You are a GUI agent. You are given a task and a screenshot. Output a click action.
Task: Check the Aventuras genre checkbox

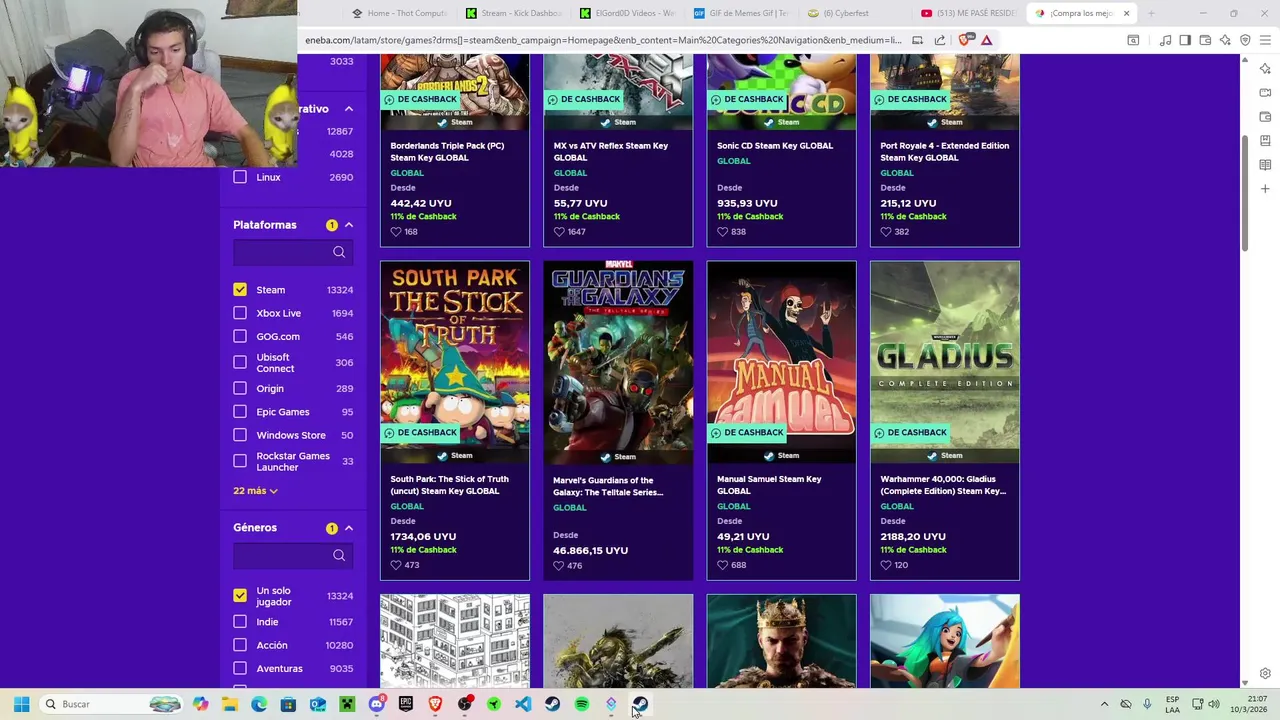point(240,668)
